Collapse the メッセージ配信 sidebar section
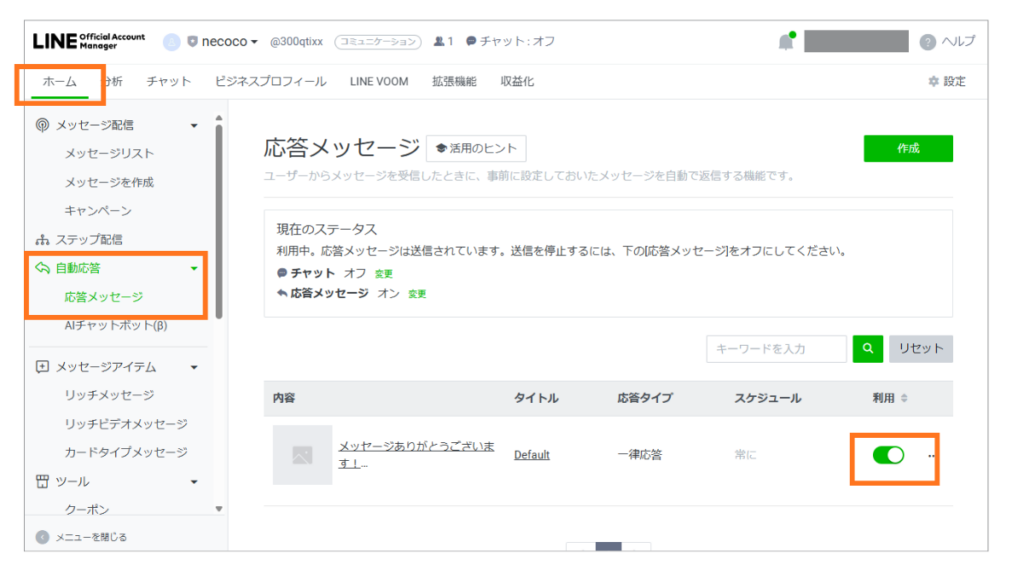 click(x=194, y=125)
